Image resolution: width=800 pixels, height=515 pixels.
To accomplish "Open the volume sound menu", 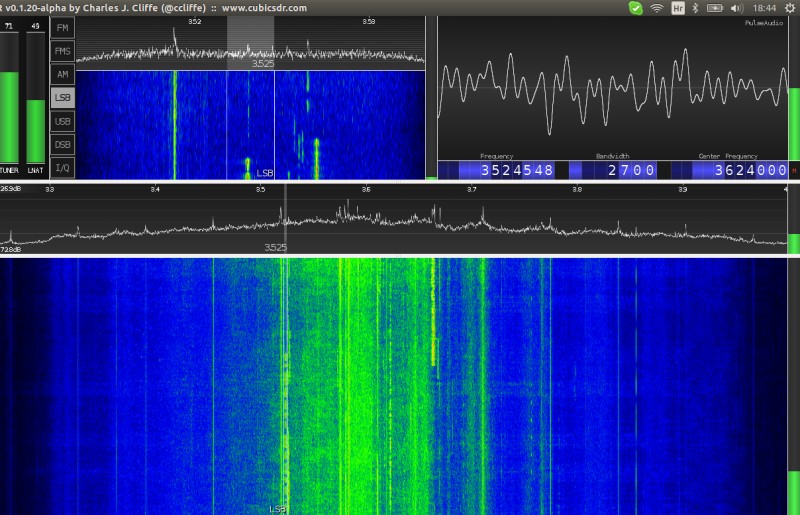I will point(737,8).
